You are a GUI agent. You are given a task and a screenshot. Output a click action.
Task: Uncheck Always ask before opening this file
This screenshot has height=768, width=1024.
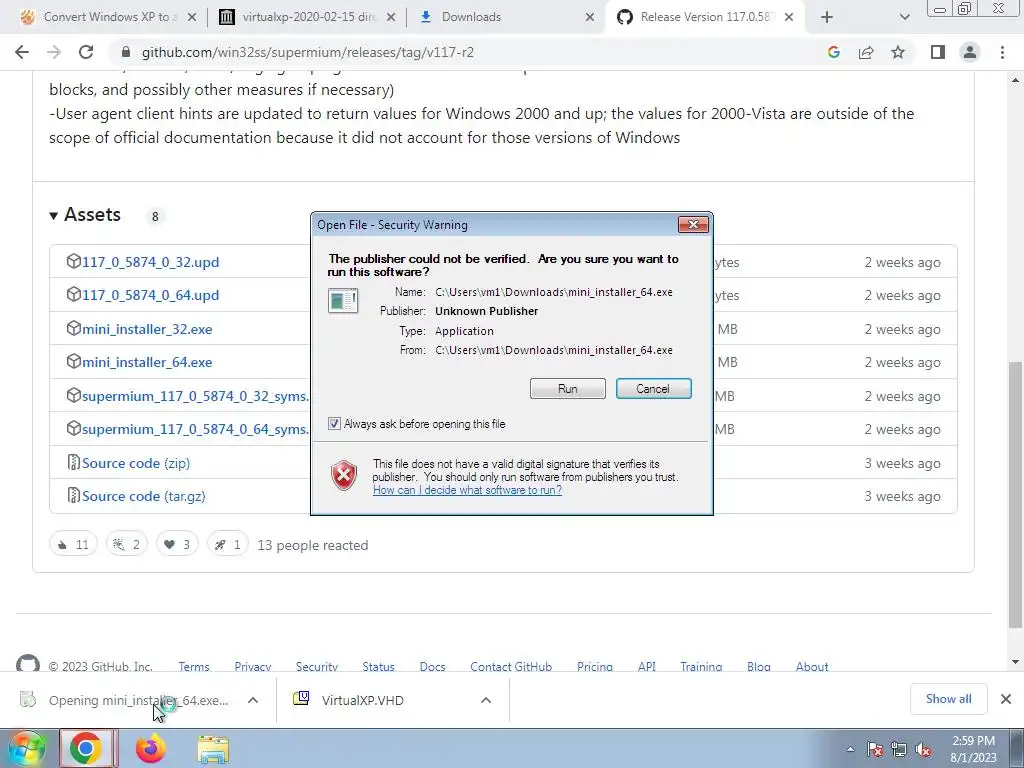[334, 424]
